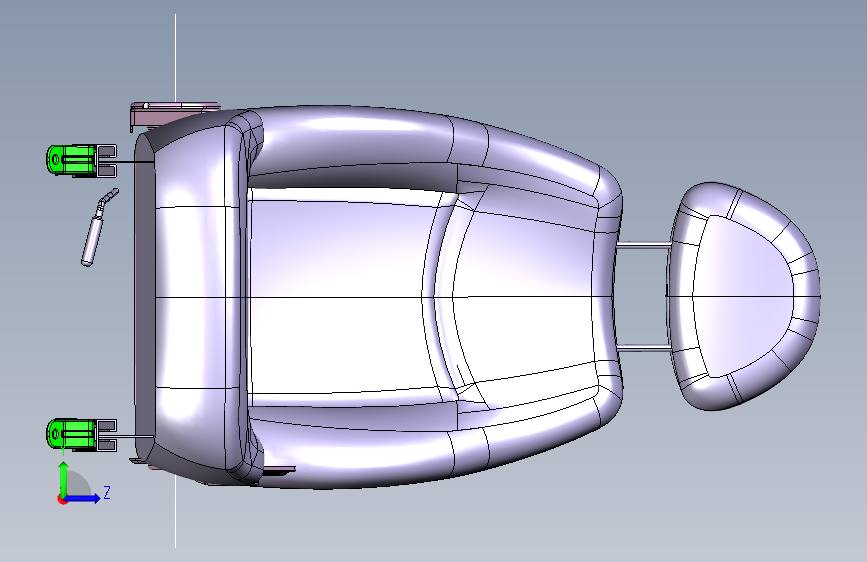Pick the gray clip beside lower green connector
The height and width of the screenshot is (562, 867).
click(x=107, y=434)
